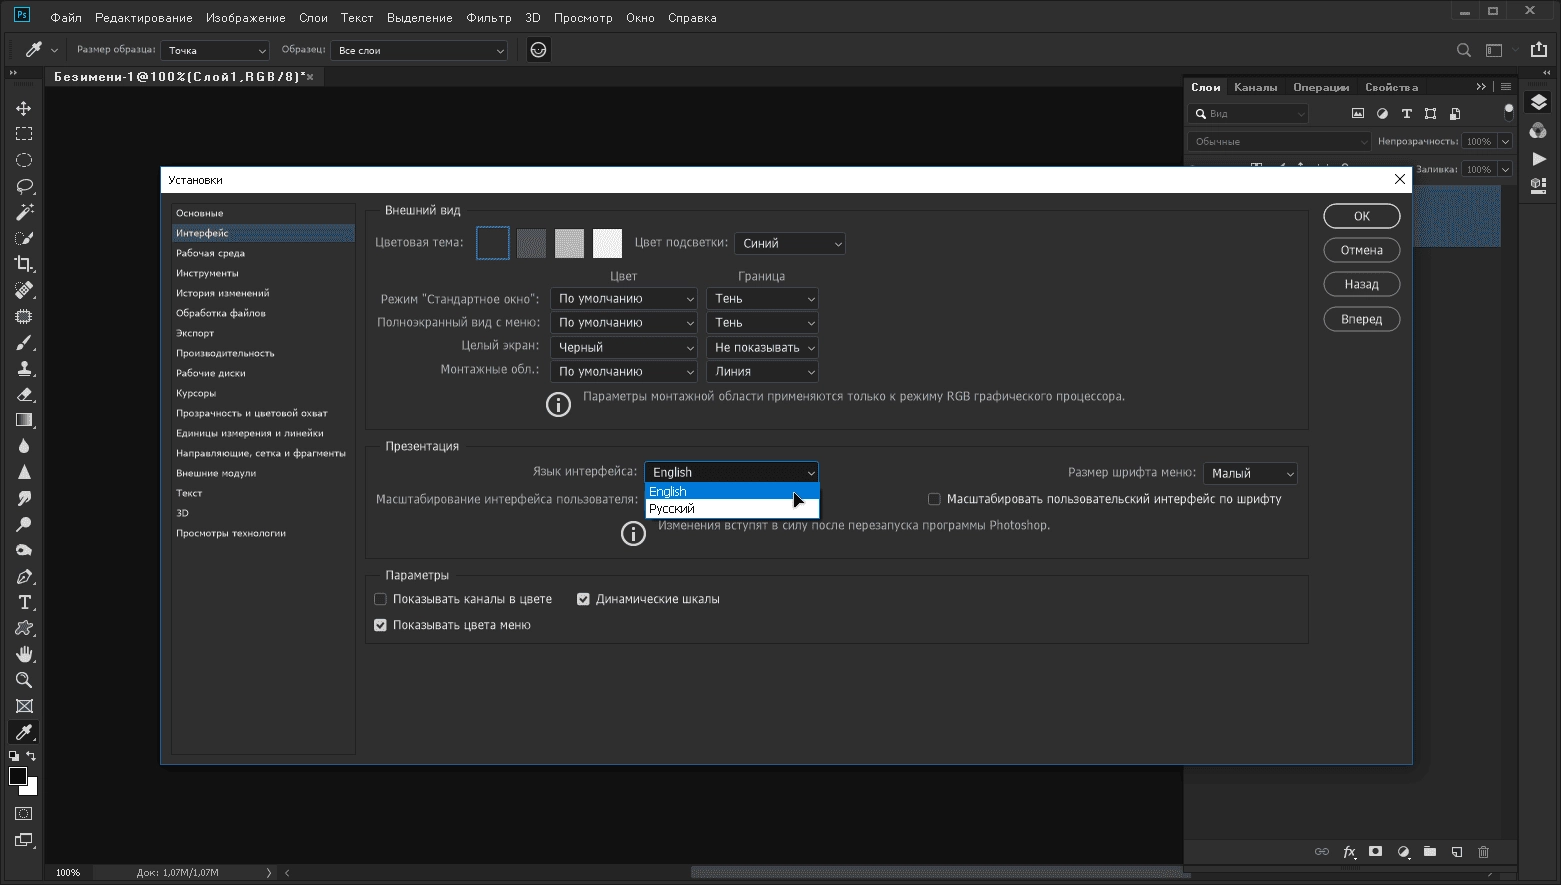Select the Gradient tool
This screenshot has height=885, width=1561.
point(24,420)
